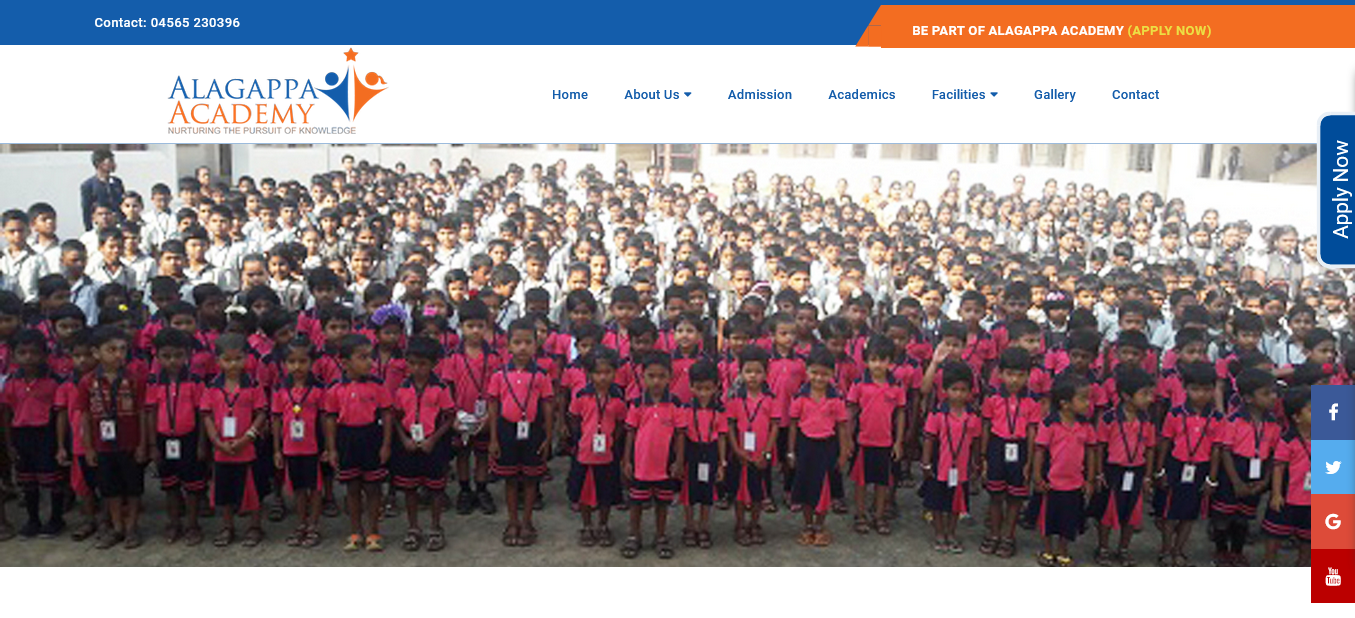Click the Nurturing the Pursuit of Knowledge tagline

[x=262, y=131]
